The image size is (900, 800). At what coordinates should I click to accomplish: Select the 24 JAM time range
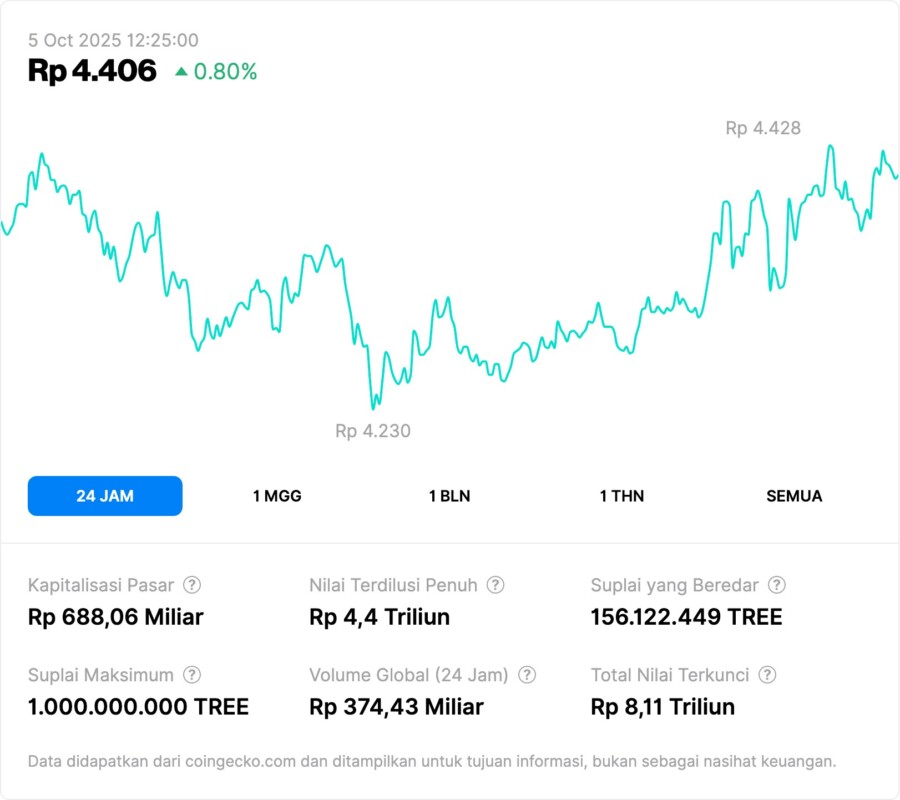click(105, 496)
